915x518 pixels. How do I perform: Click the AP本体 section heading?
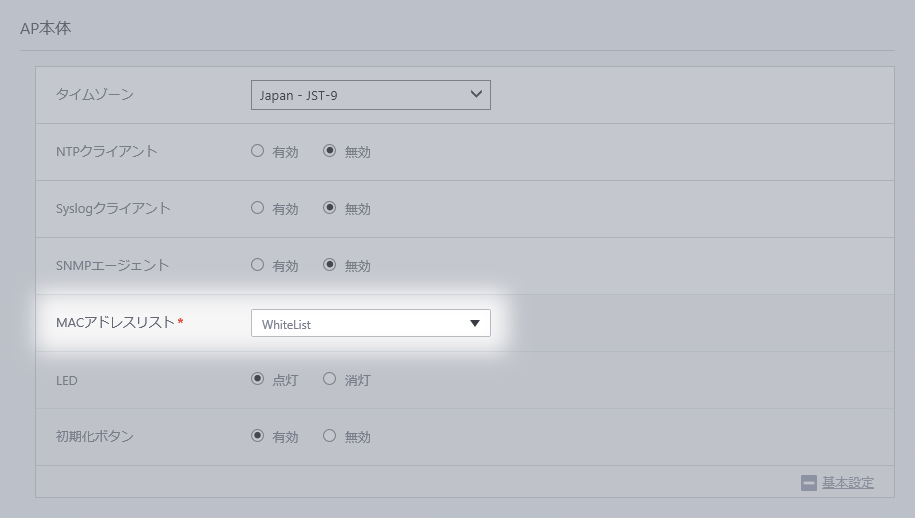click(46, 28)
